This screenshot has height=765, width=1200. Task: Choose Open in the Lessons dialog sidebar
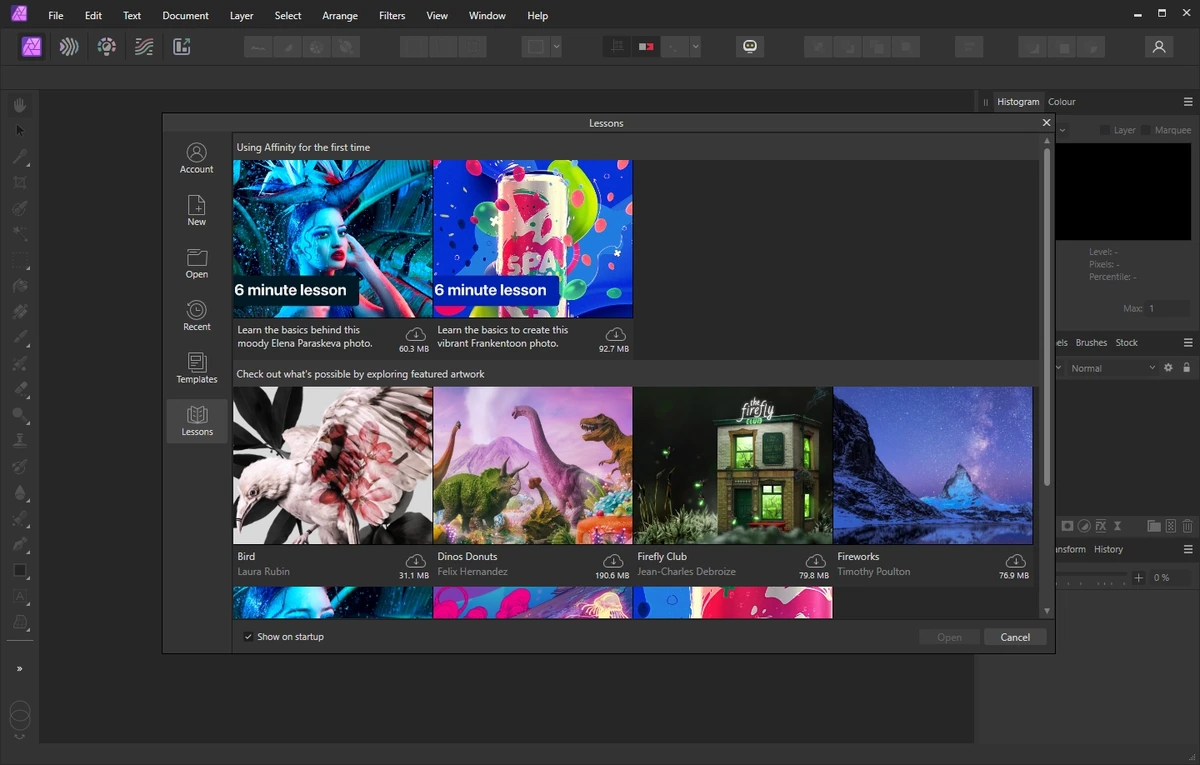pos(197,263)
